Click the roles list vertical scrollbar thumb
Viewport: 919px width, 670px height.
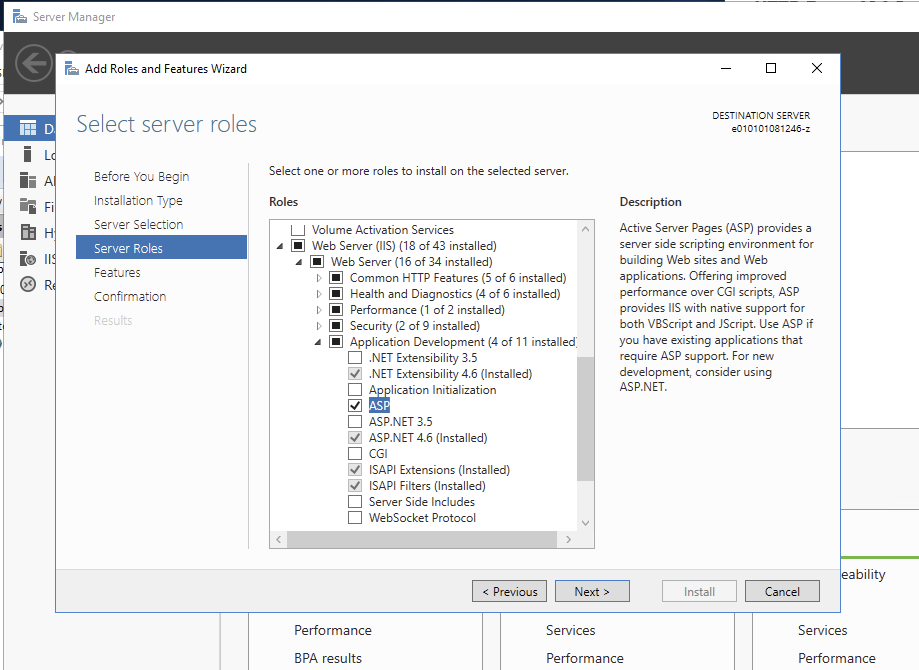point(585,419)
